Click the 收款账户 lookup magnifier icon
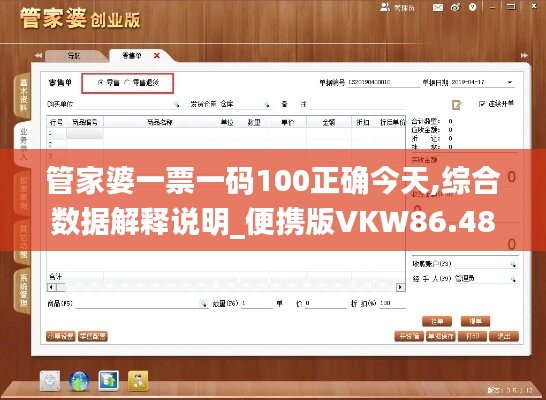This screenshot has width=546, height=400. [x=513, y=264]
